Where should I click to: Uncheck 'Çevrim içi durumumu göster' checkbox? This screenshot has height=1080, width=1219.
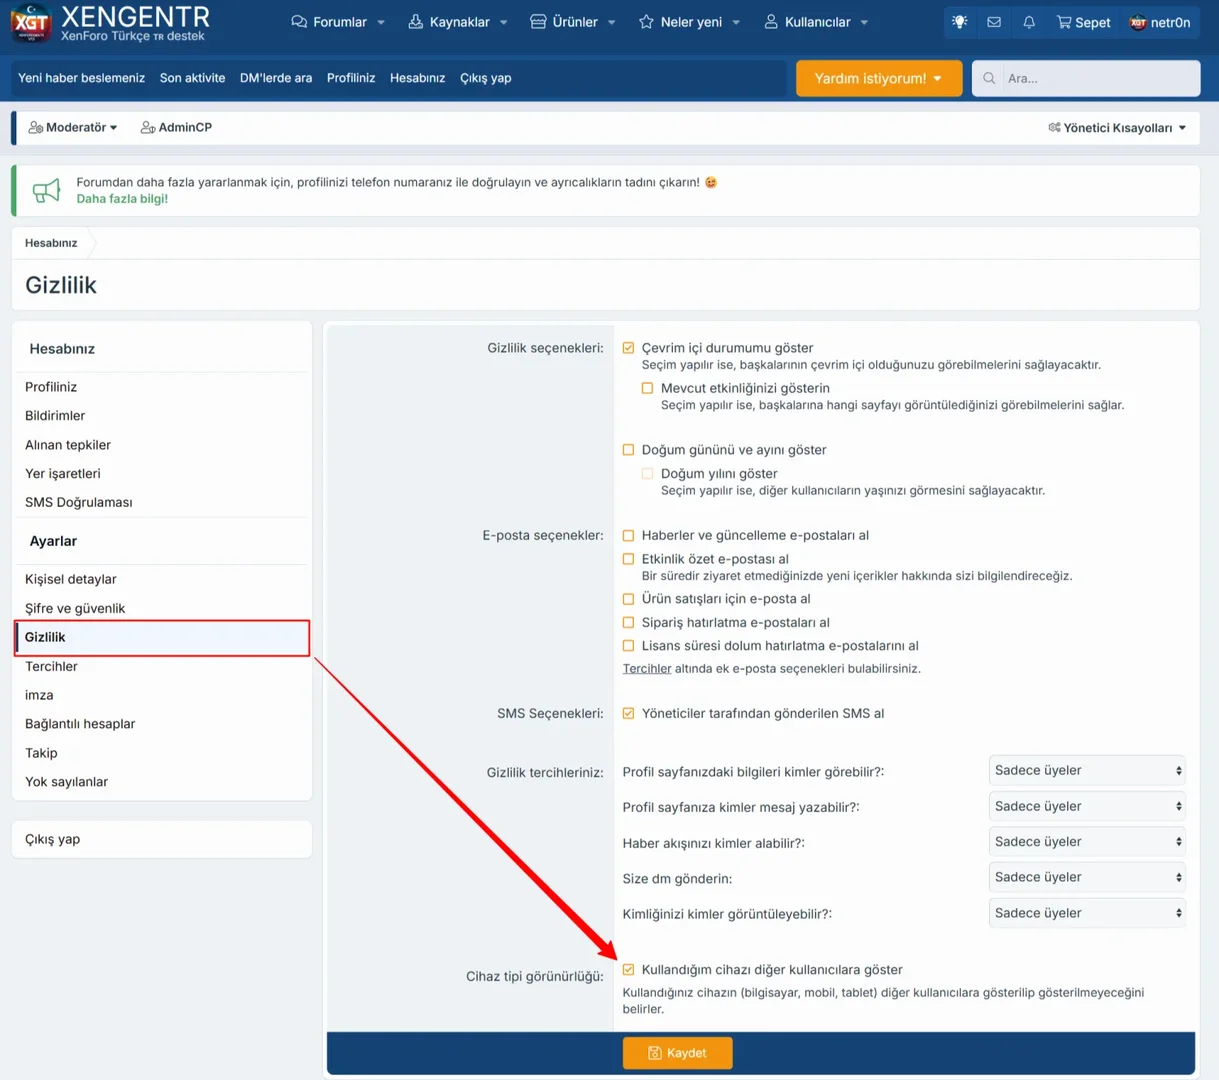pyautogui.click(x=628, y=348)
